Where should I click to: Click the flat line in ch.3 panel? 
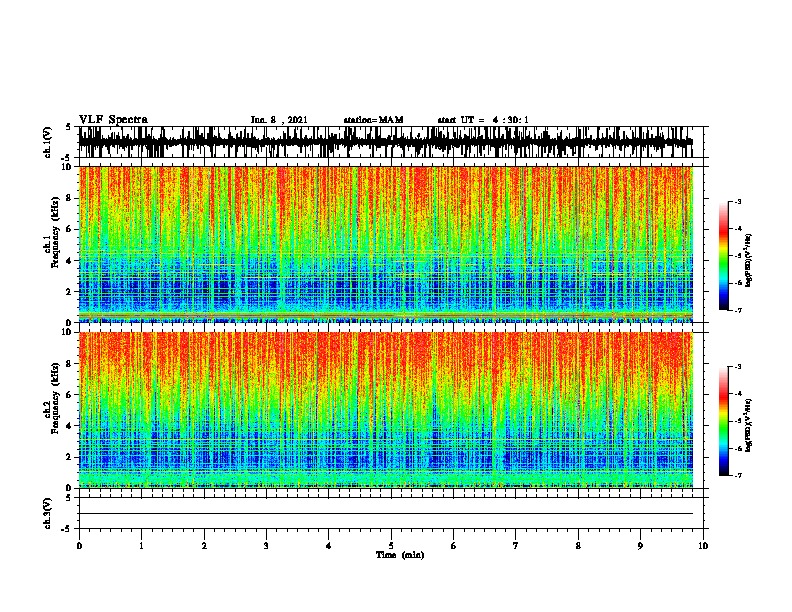point(386,514)
